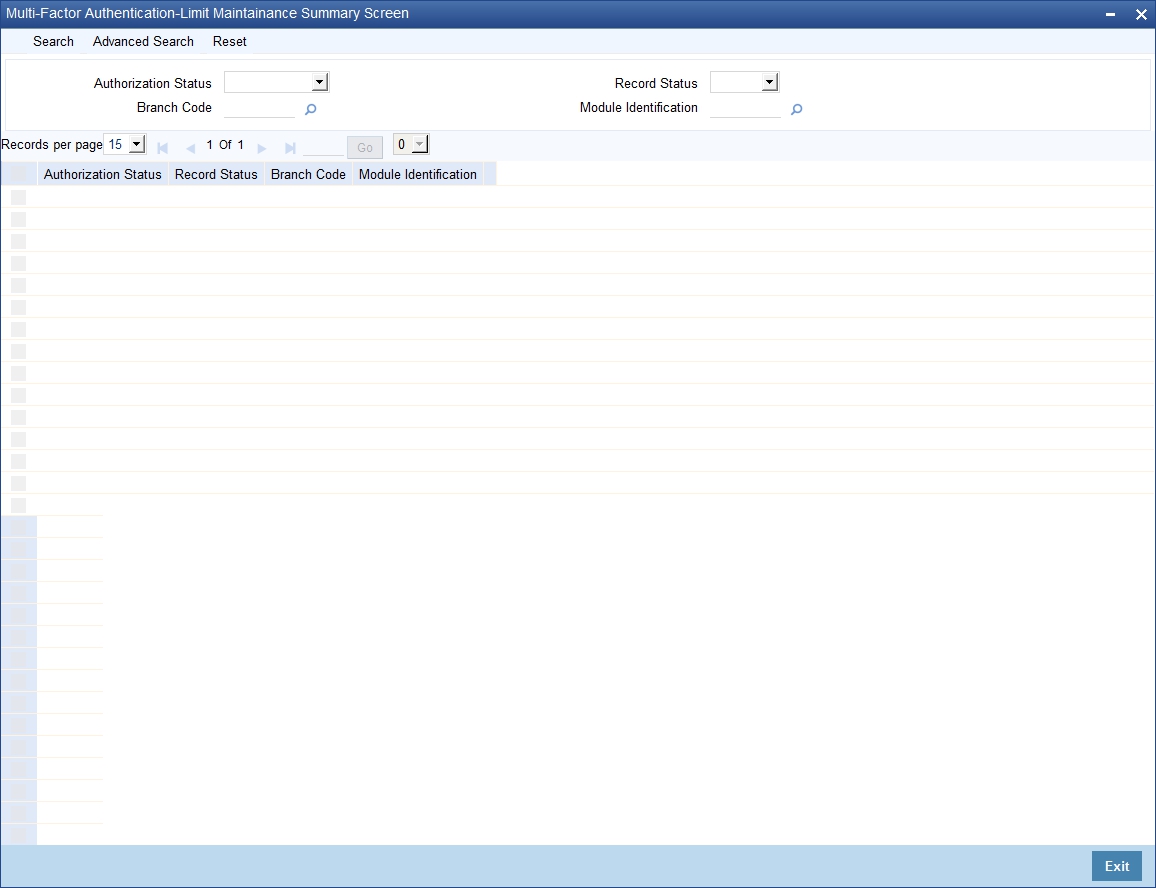
Task: Sort by Record Status column header
Action: coord(216,174)
